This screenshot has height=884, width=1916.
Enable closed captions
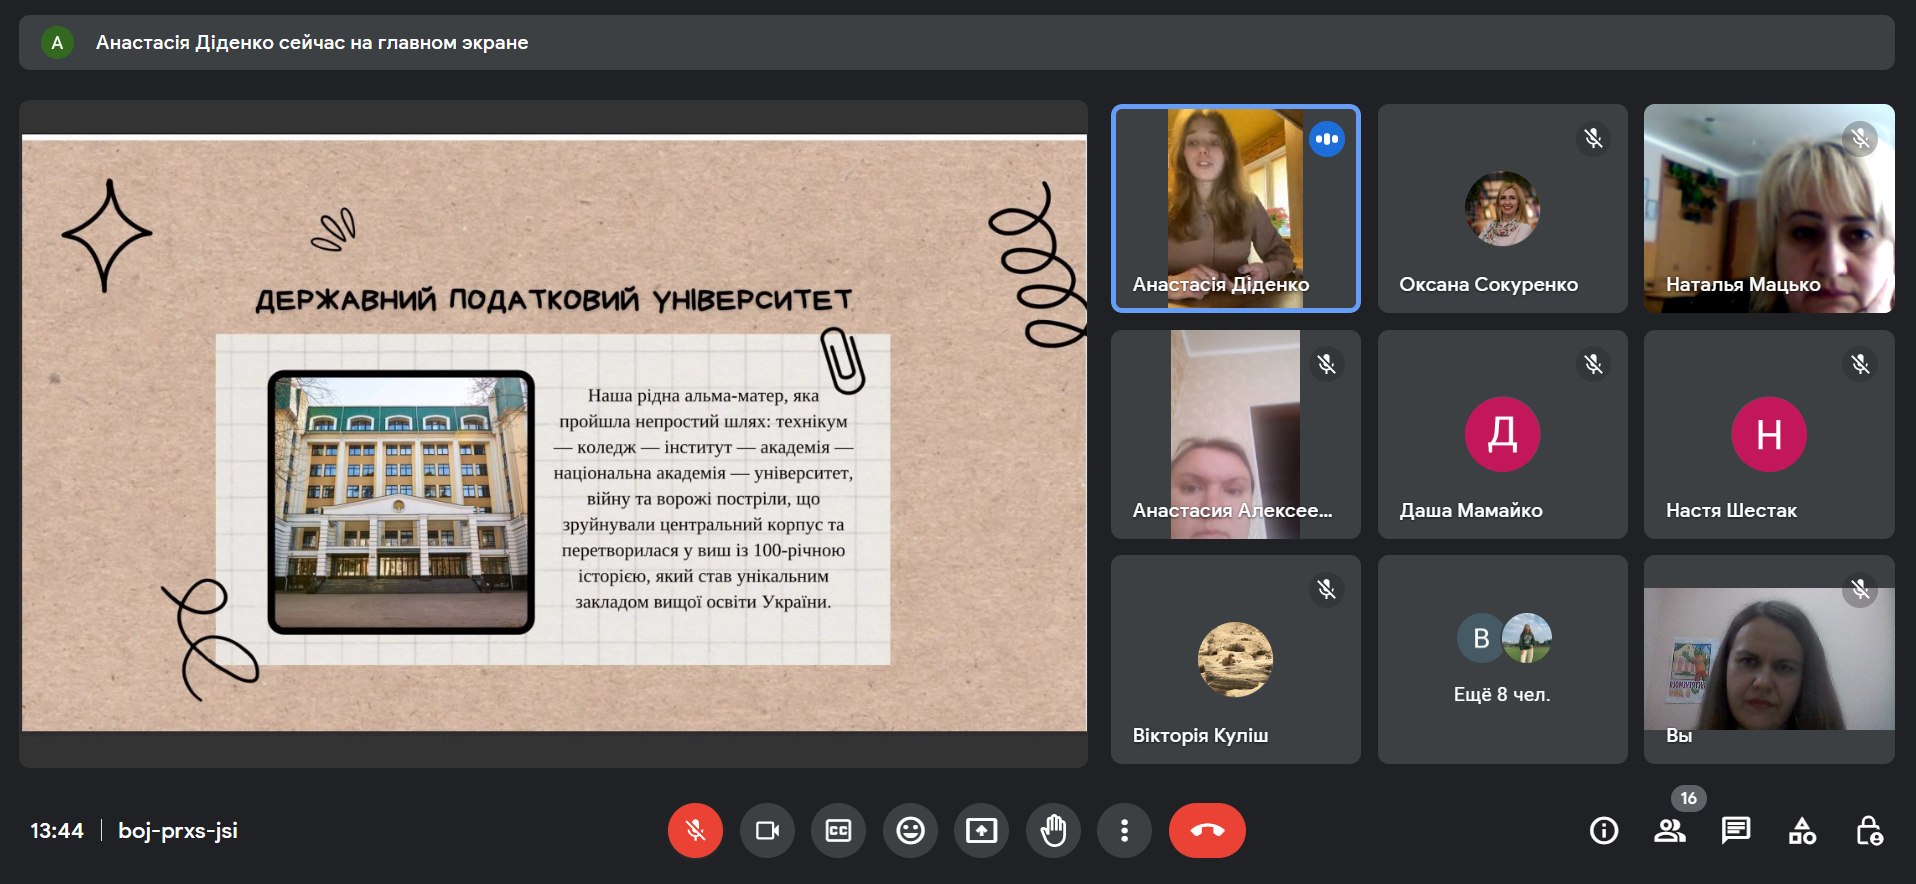pyautogui.click(x=838, y=830)
